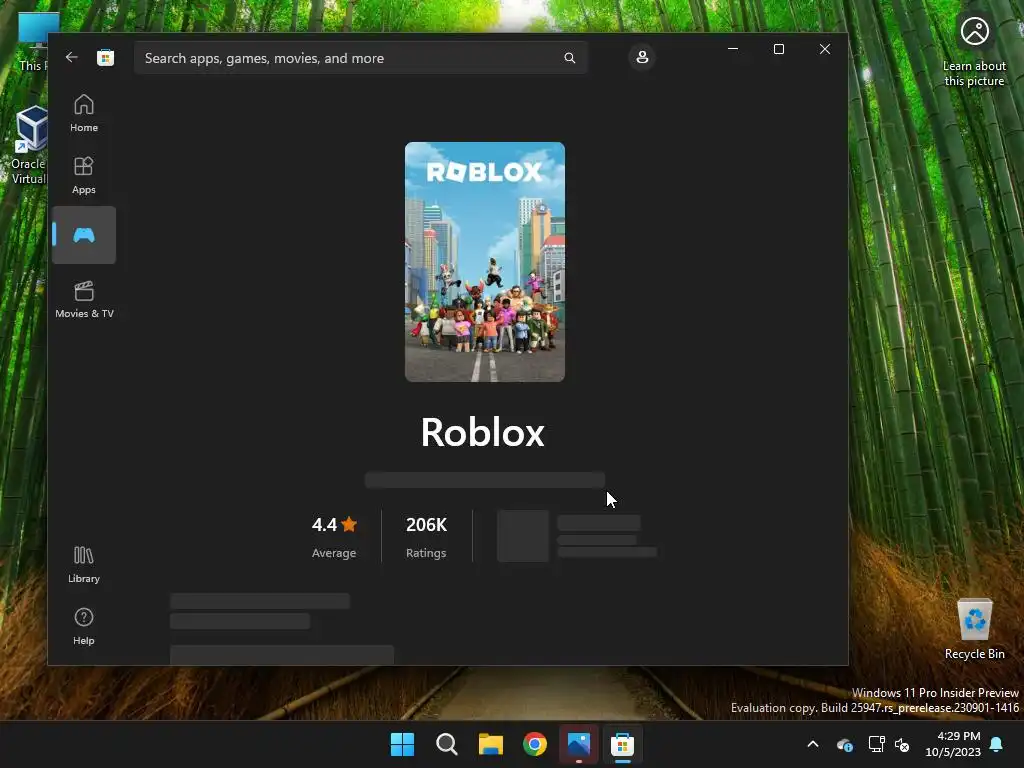This screenshot has width=1024, height=768.
Task: Click the magnifier search icon in Store
Action: [569, 58]
